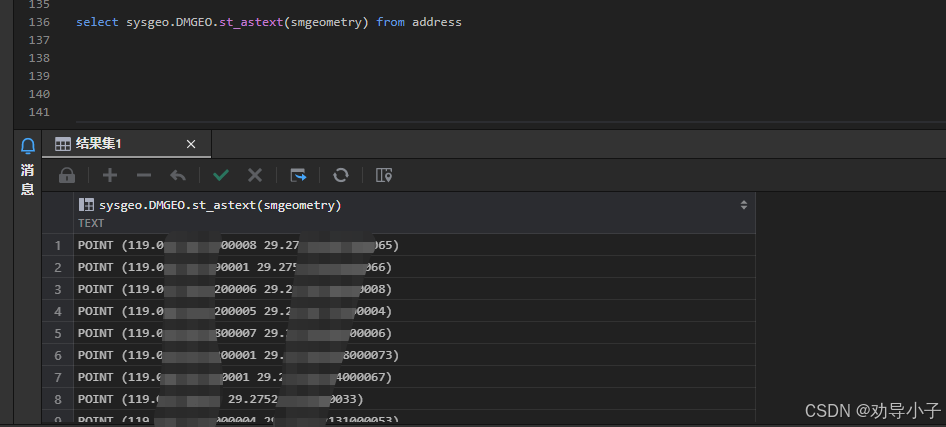Click the POINT cell ending in 800007 …00006)

[x=414, y=334]
